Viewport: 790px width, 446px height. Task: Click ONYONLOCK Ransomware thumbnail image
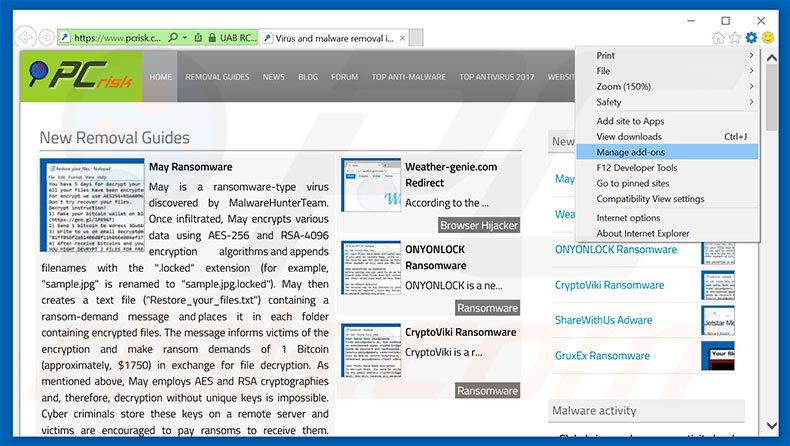click(x=371, y=268)
